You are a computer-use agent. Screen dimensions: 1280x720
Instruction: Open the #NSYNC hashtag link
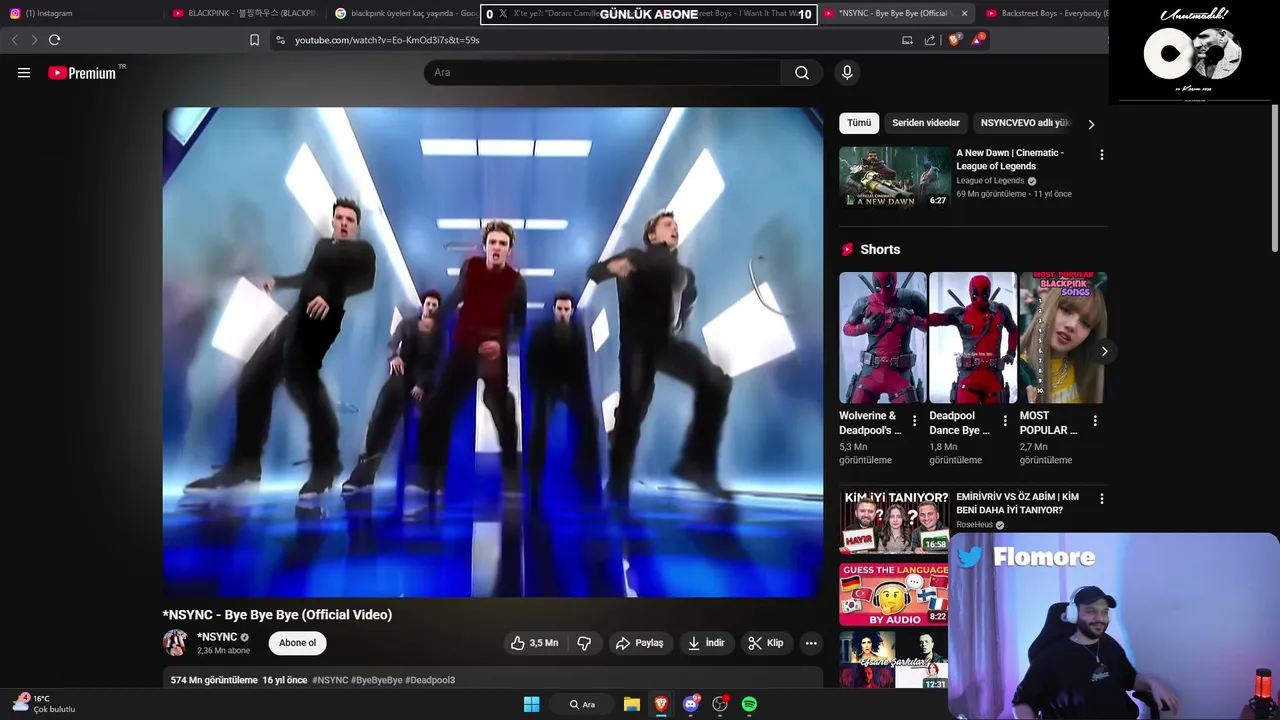[330, 680]
